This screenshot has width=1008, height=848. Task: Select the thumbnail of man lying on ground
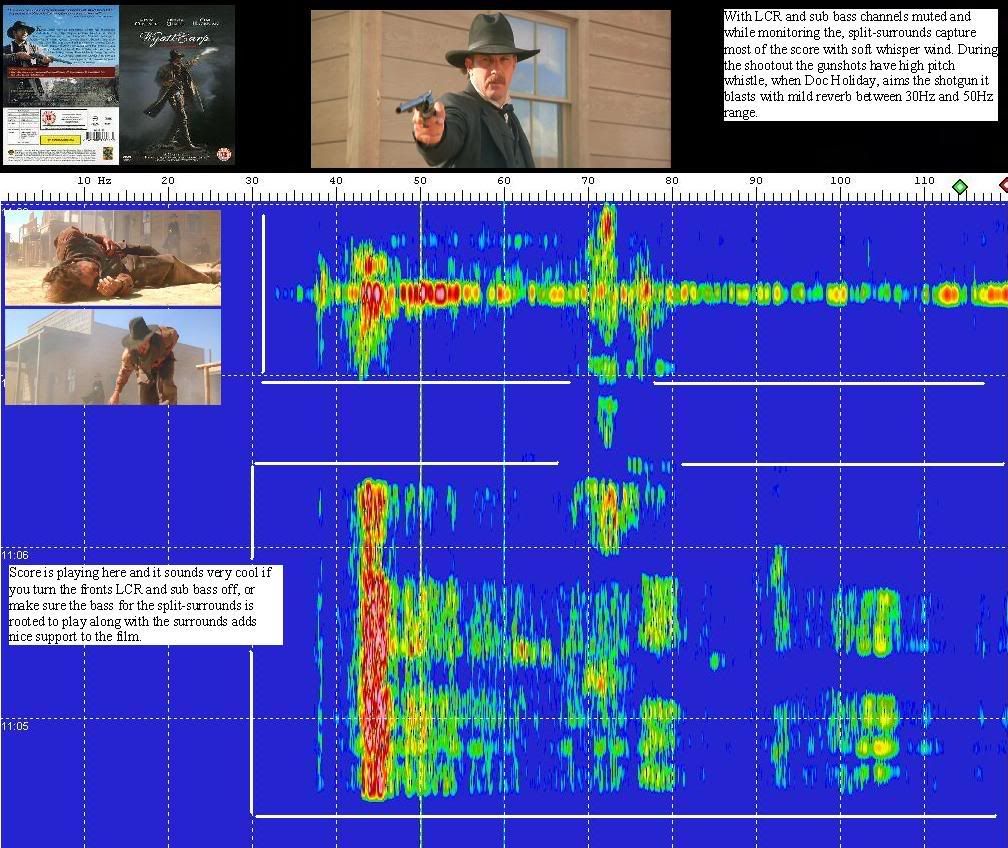click(x=112, y=257)
